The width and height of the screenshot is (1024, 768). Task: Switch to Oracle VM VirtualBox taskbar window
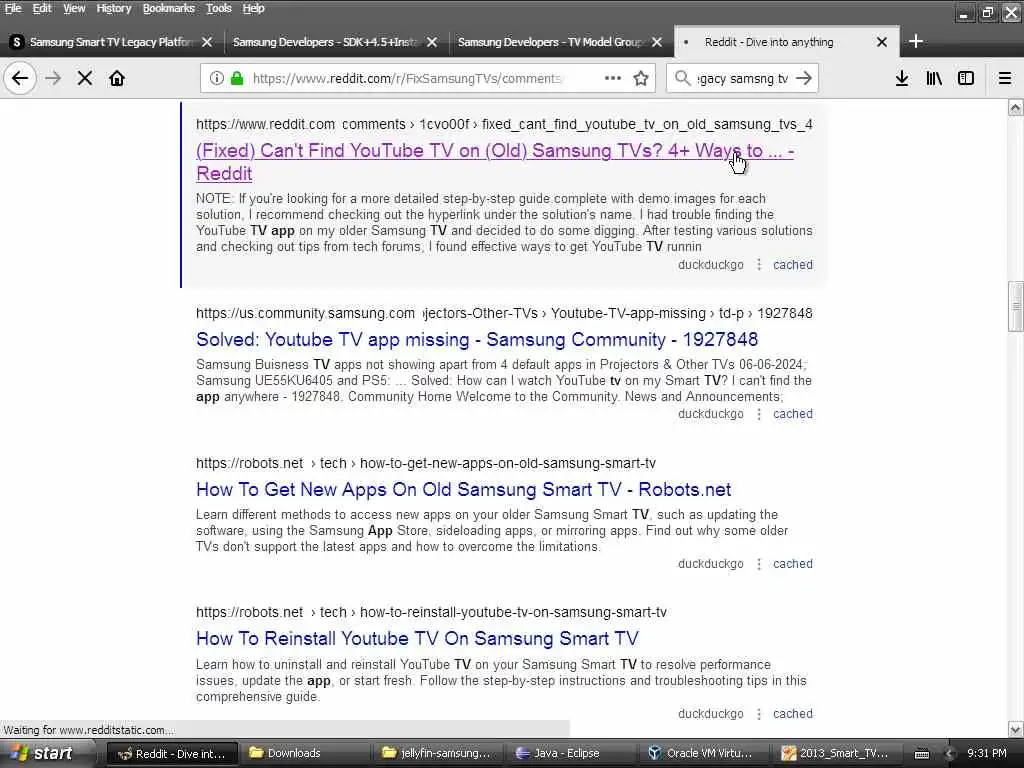coord(704,753)
